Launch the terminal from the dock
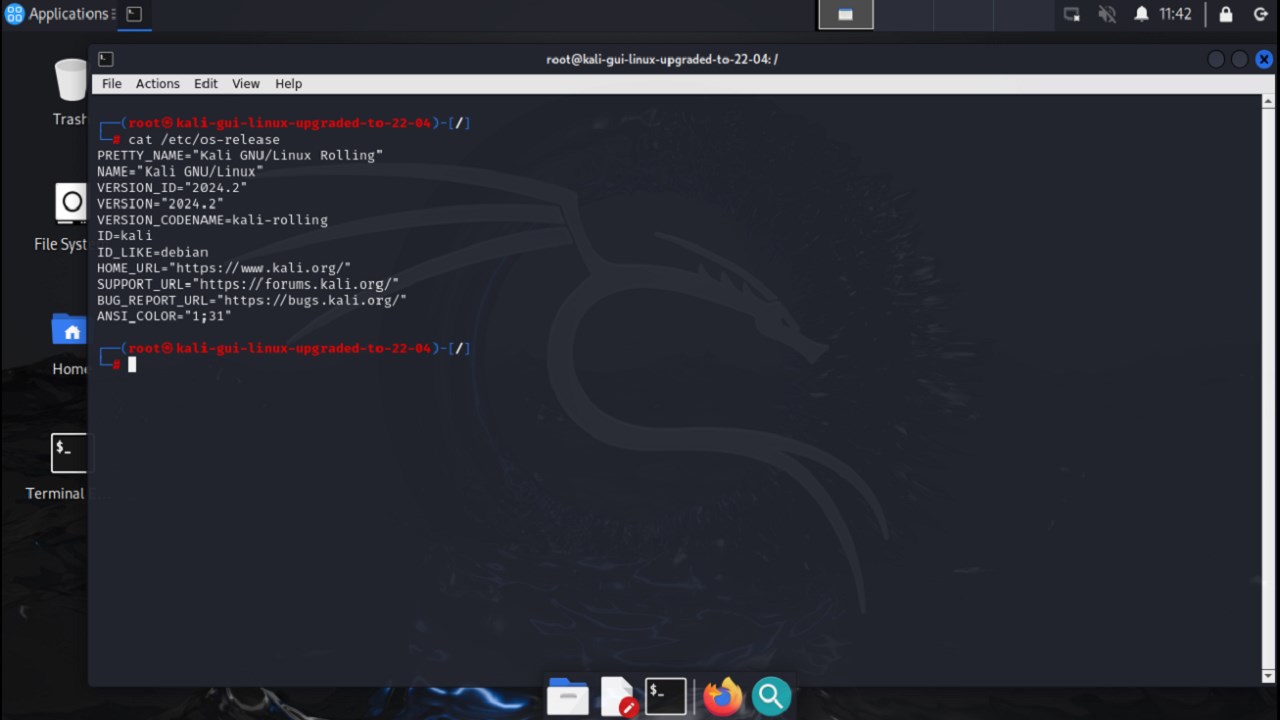 click(666, 696)
